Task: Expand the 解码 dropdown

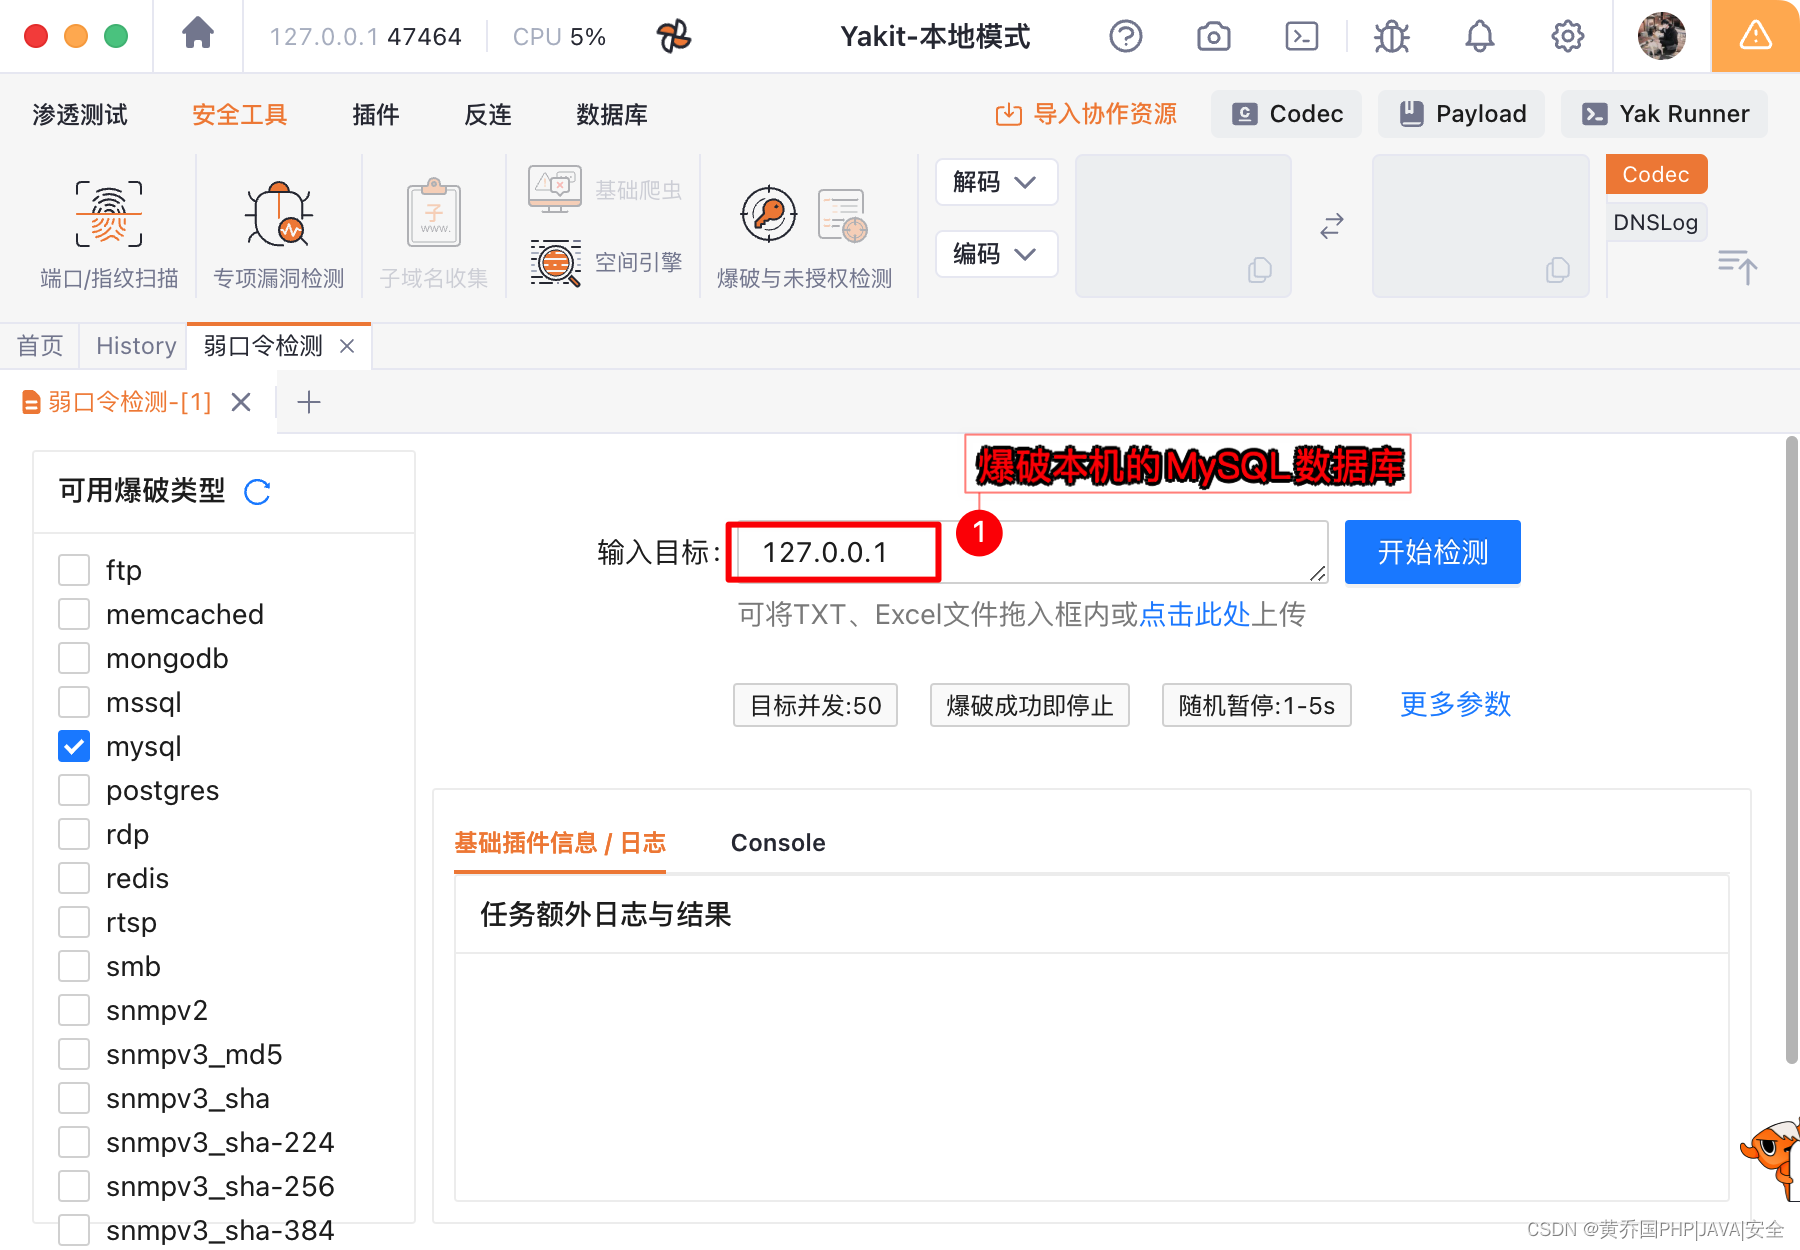Action: pyautogui.click(x=996, y=182)
